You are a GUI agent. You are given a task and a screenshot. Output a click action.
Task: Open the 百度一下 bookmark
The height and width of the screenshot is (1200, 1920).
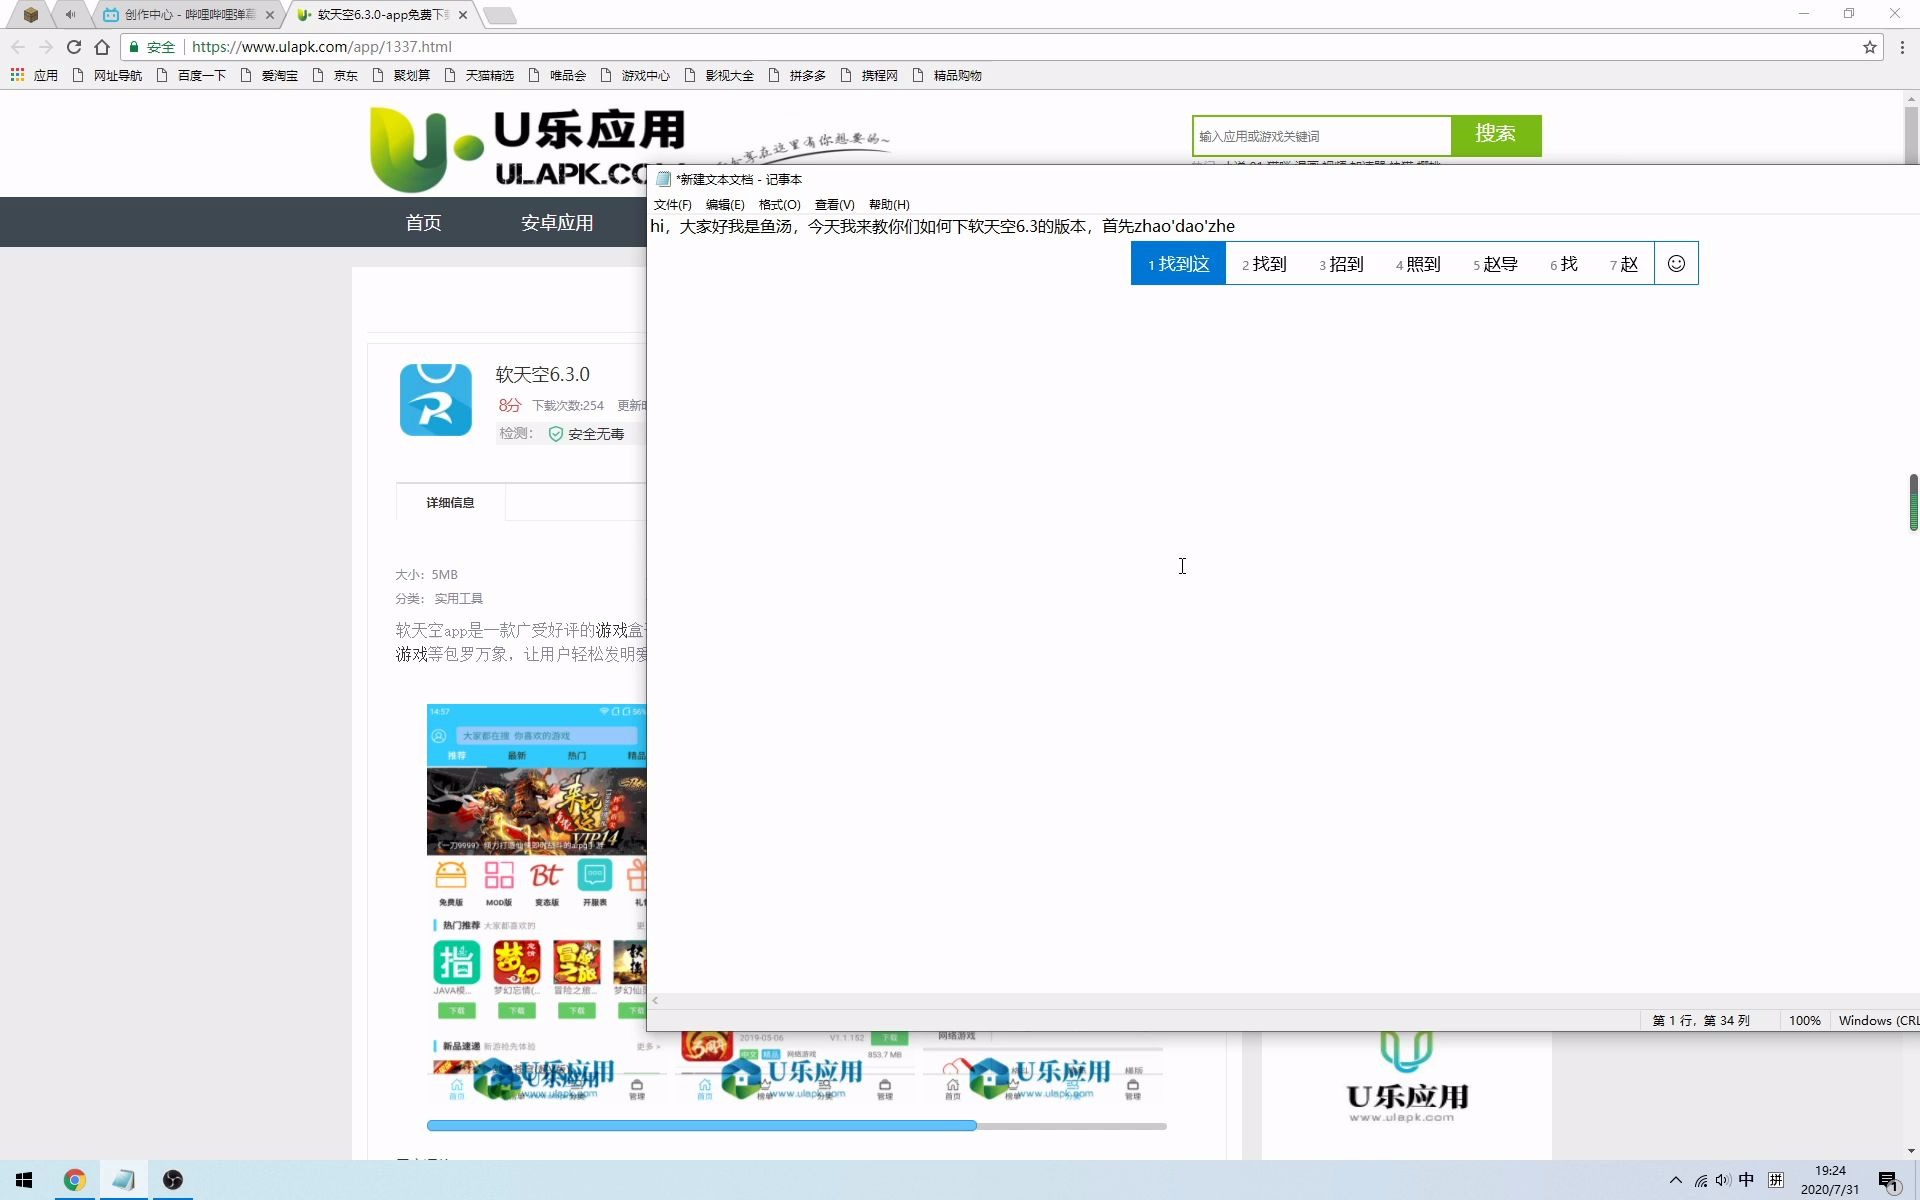click(x=191, y=75)
